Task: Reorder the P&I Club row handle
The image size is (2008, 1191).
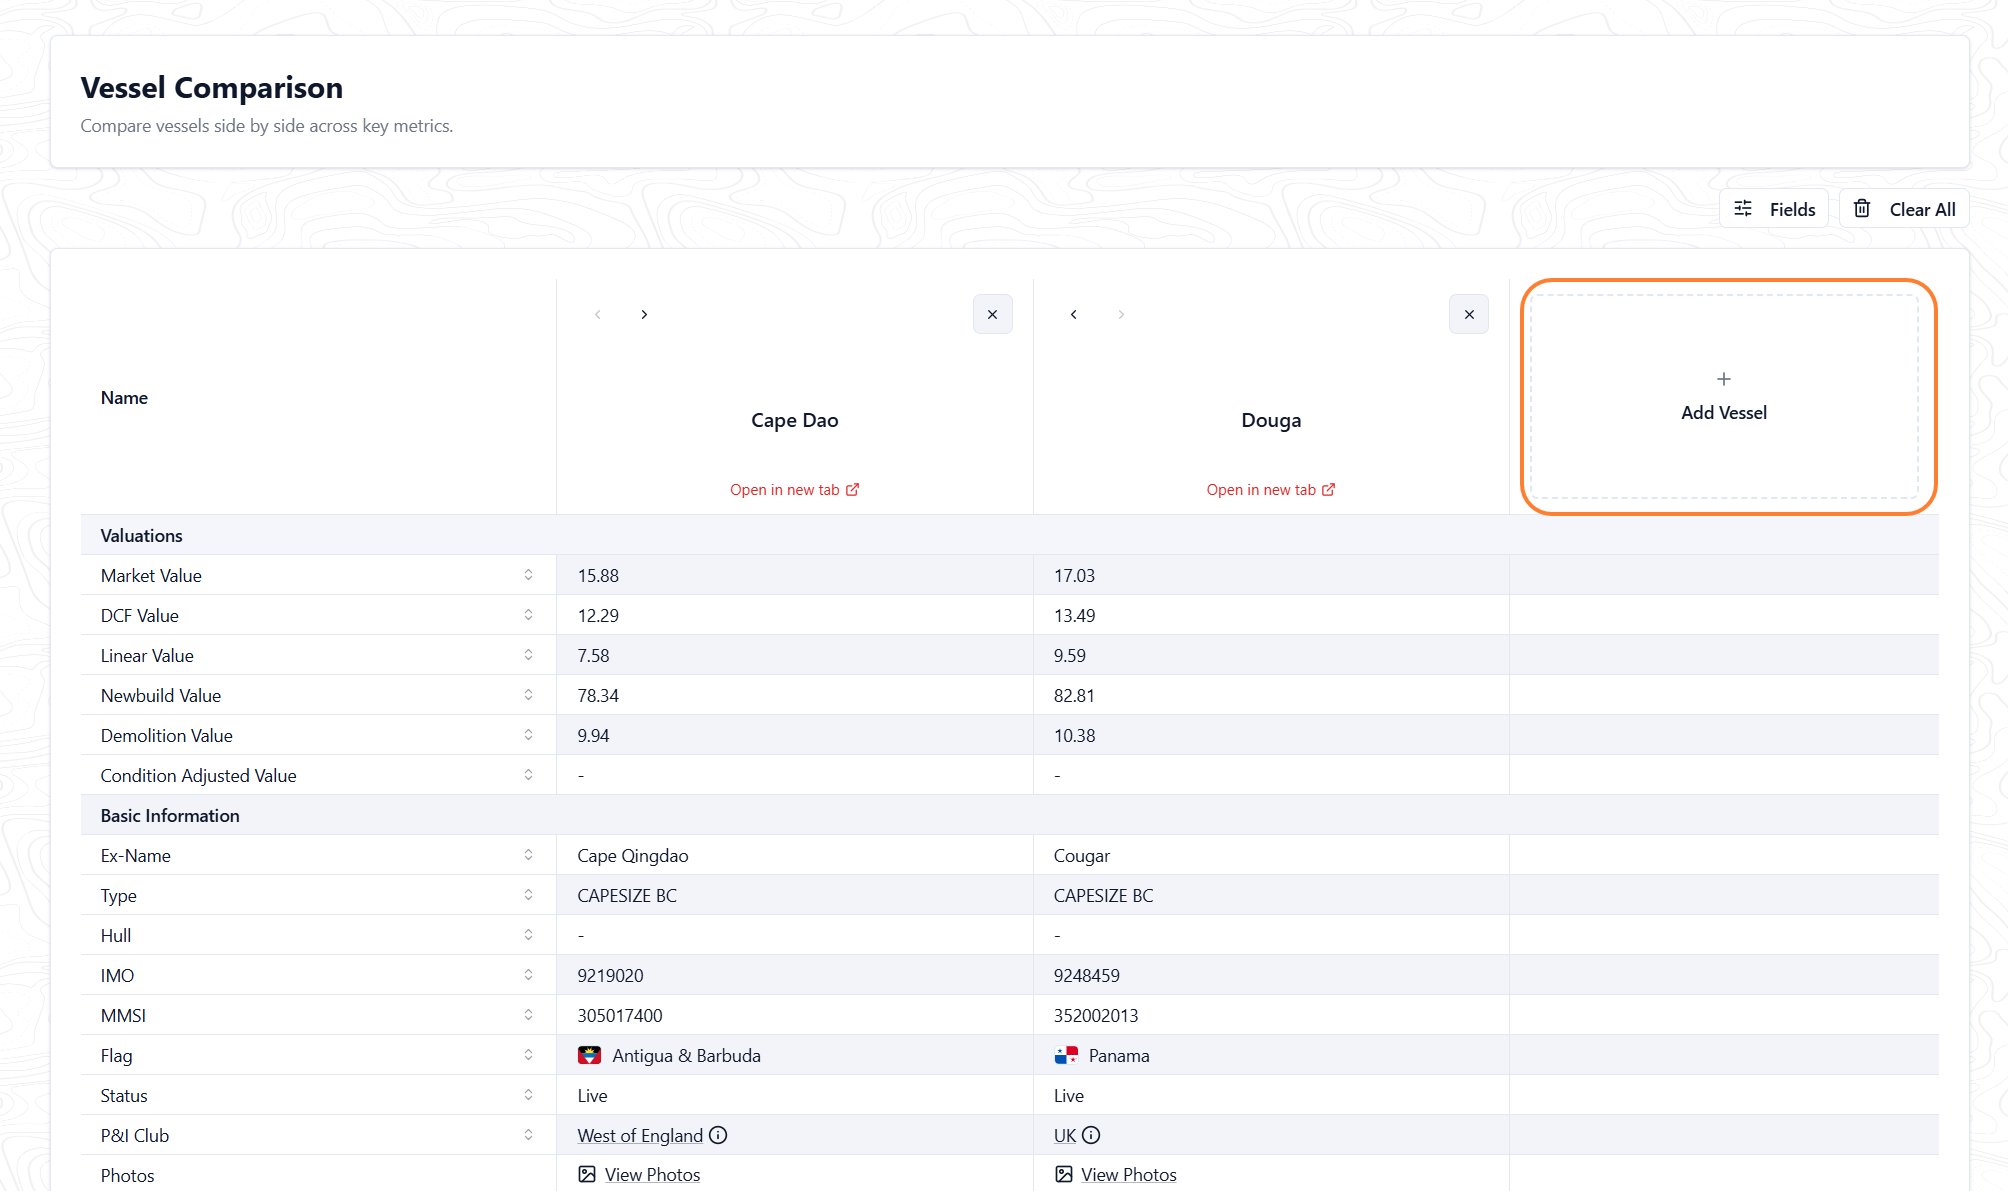Action: point(528,1135)
